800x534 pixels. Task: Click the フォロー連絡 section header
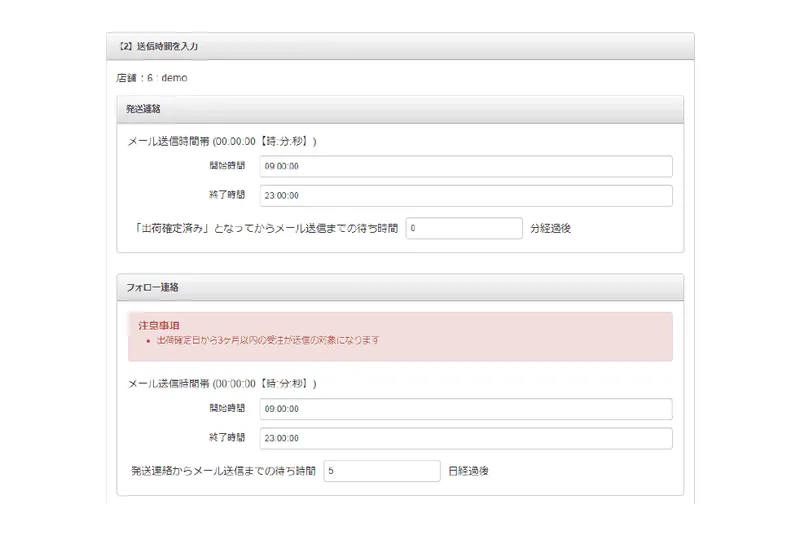click(400, 287)
